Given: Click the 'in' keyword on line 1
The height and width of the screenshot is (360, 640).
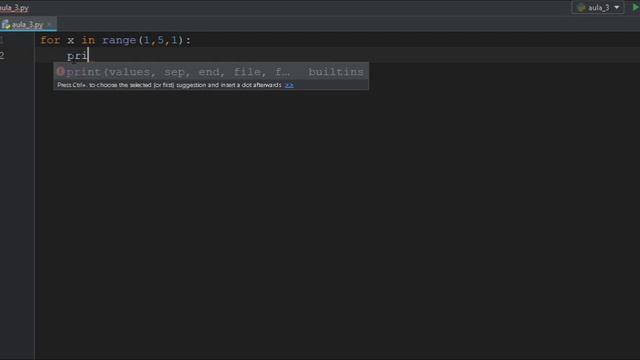Looking at the screenshot, I should [x=88, y=40].
